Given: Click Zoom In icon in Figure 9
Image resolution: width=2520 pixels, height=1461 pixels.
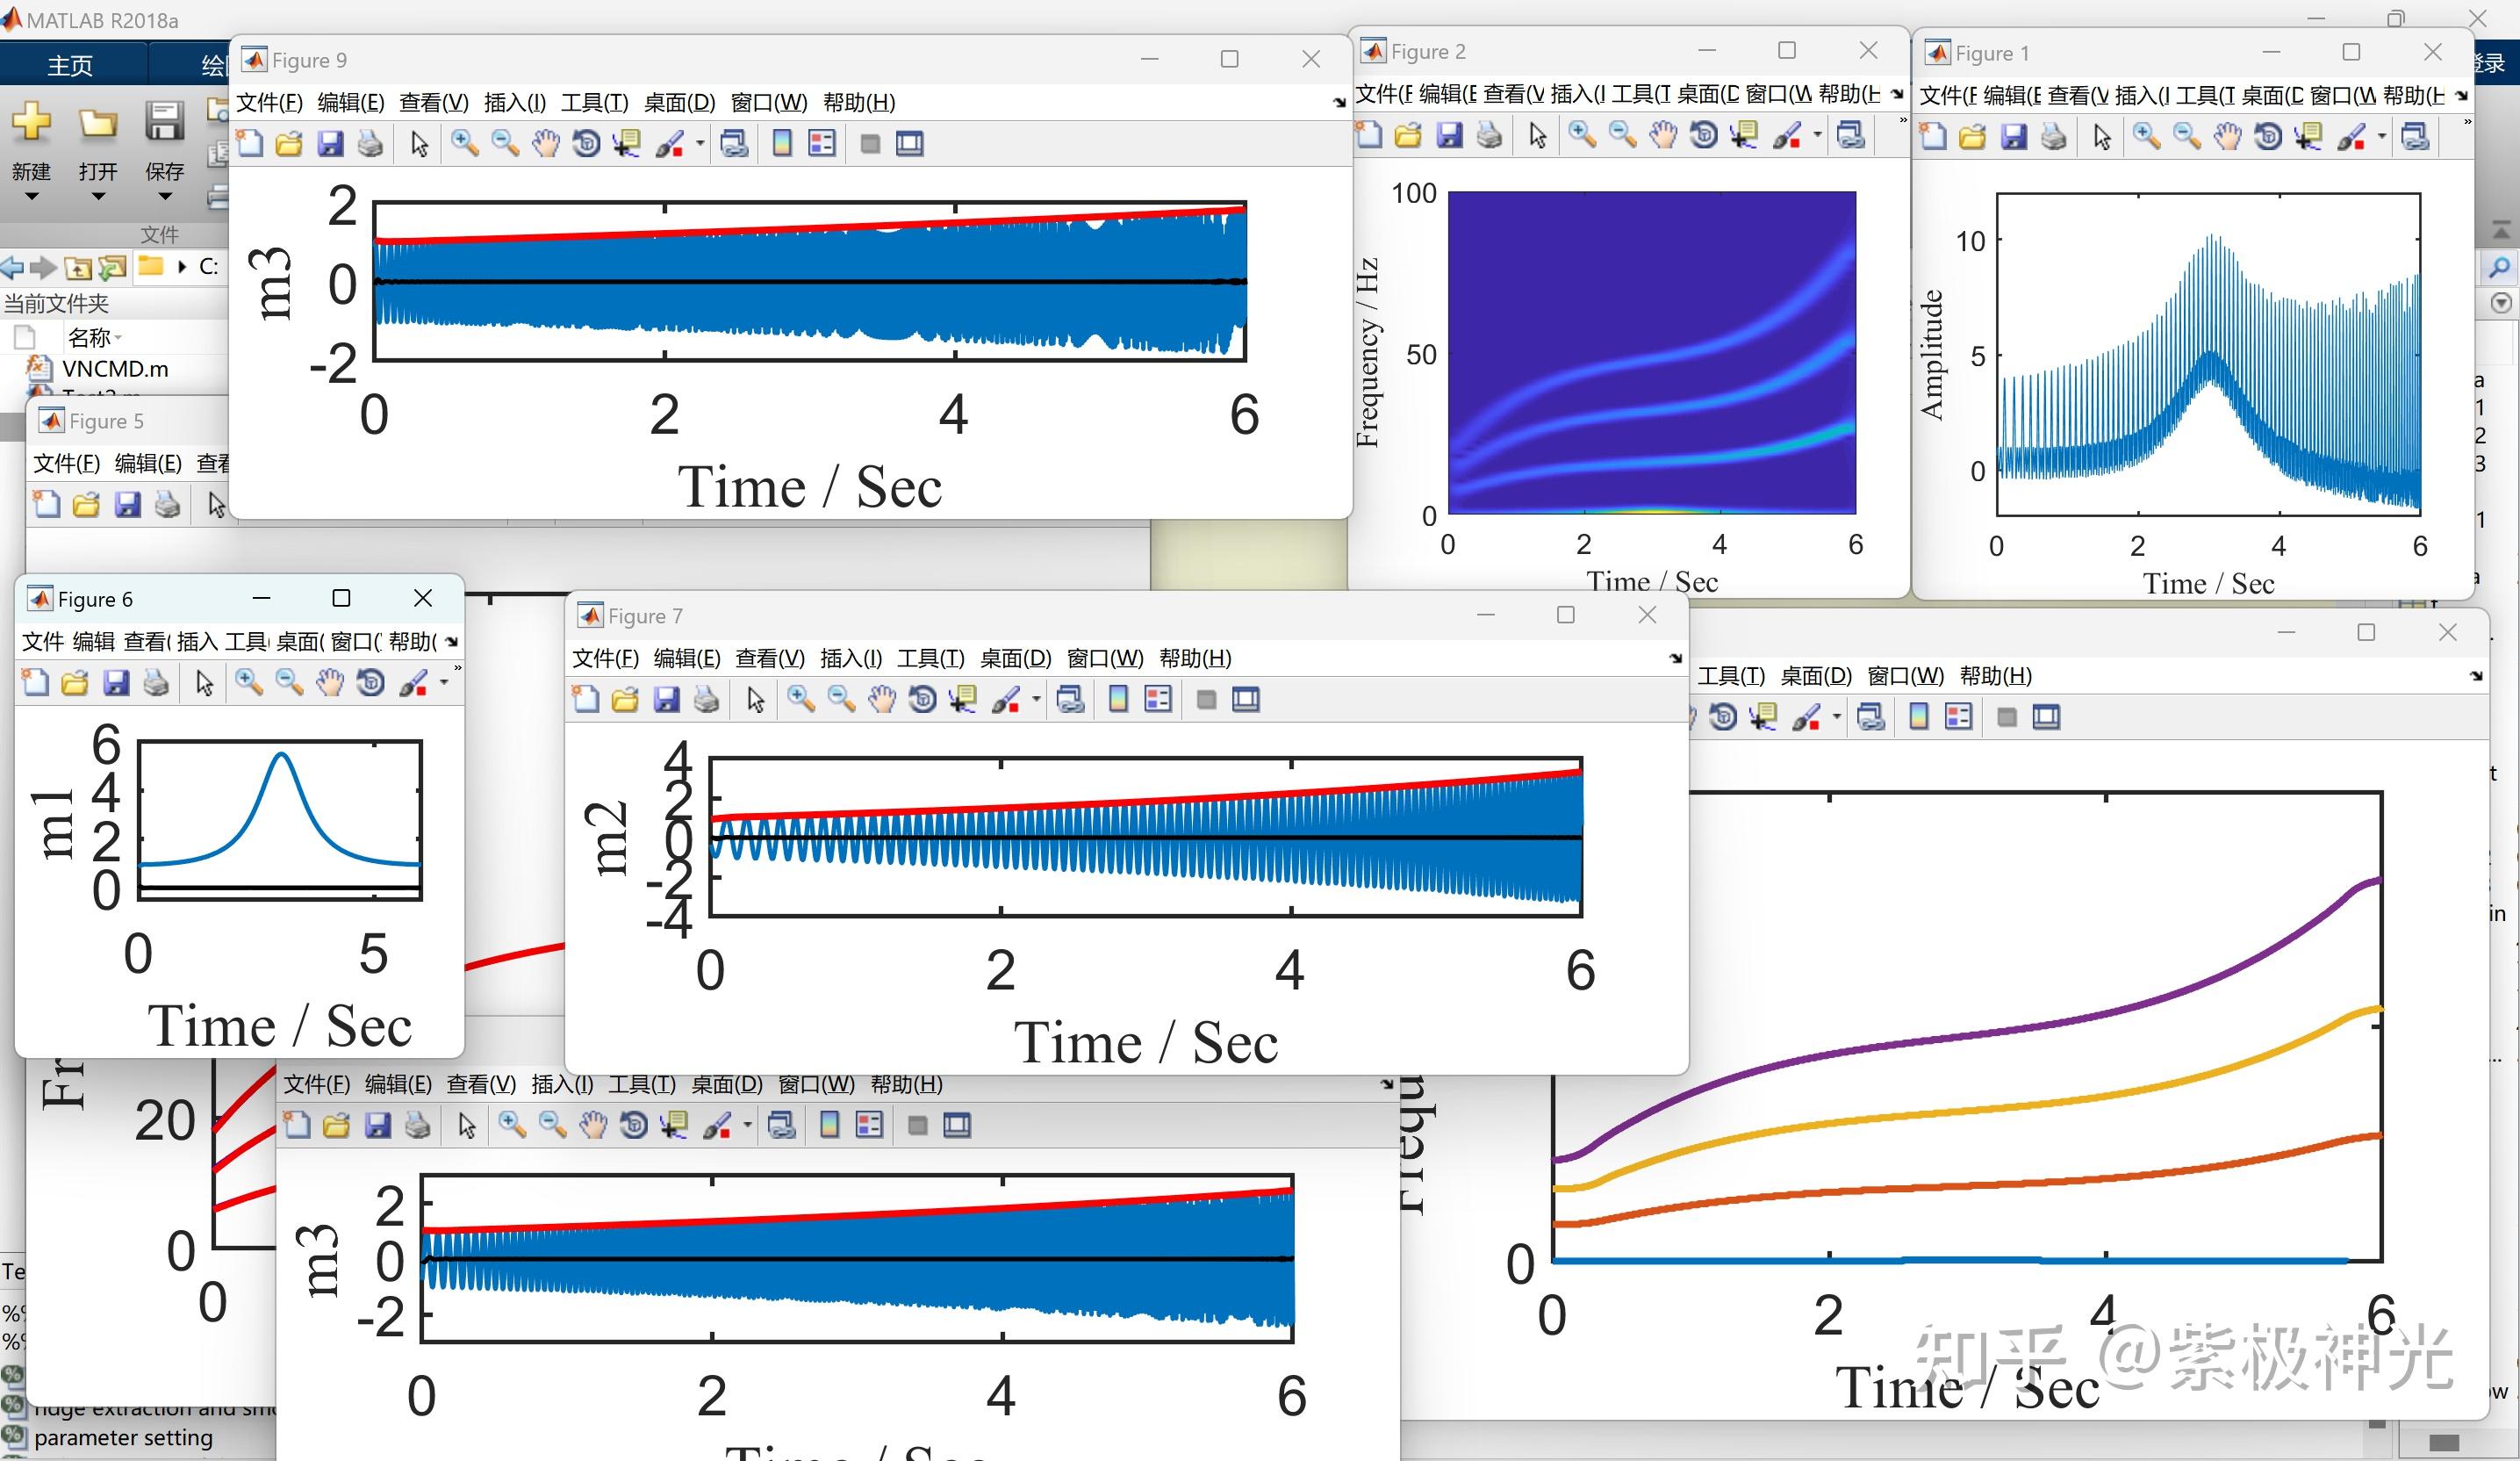Looking at the screenshot, I should pyautogui.click(x=464, y=143).
